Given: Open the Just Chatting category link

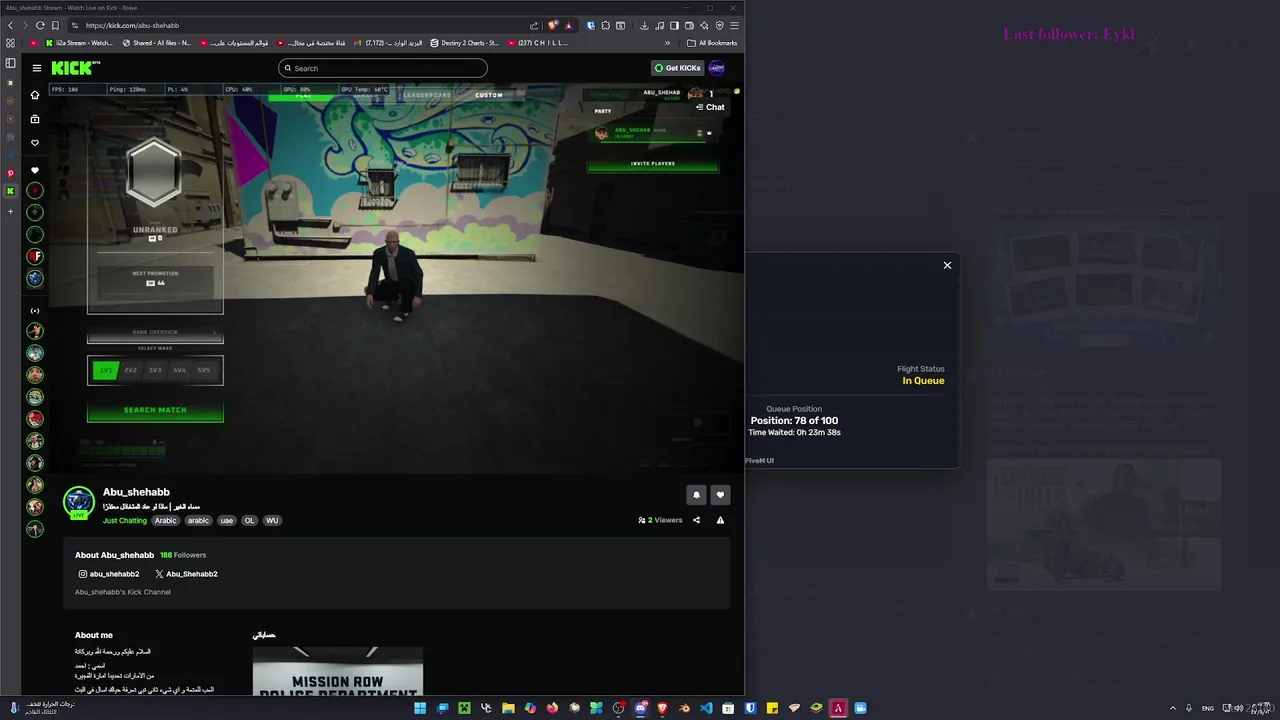Looking at the screenshot, I should (x=125, y=521).
